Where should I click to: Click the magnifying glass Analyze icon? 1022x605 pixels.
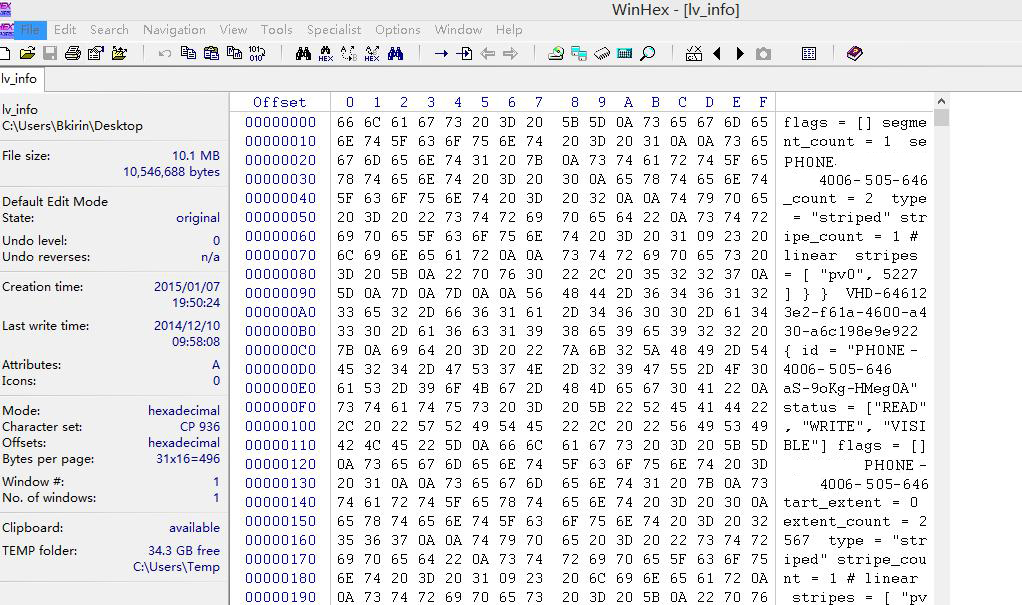(647, 53)
